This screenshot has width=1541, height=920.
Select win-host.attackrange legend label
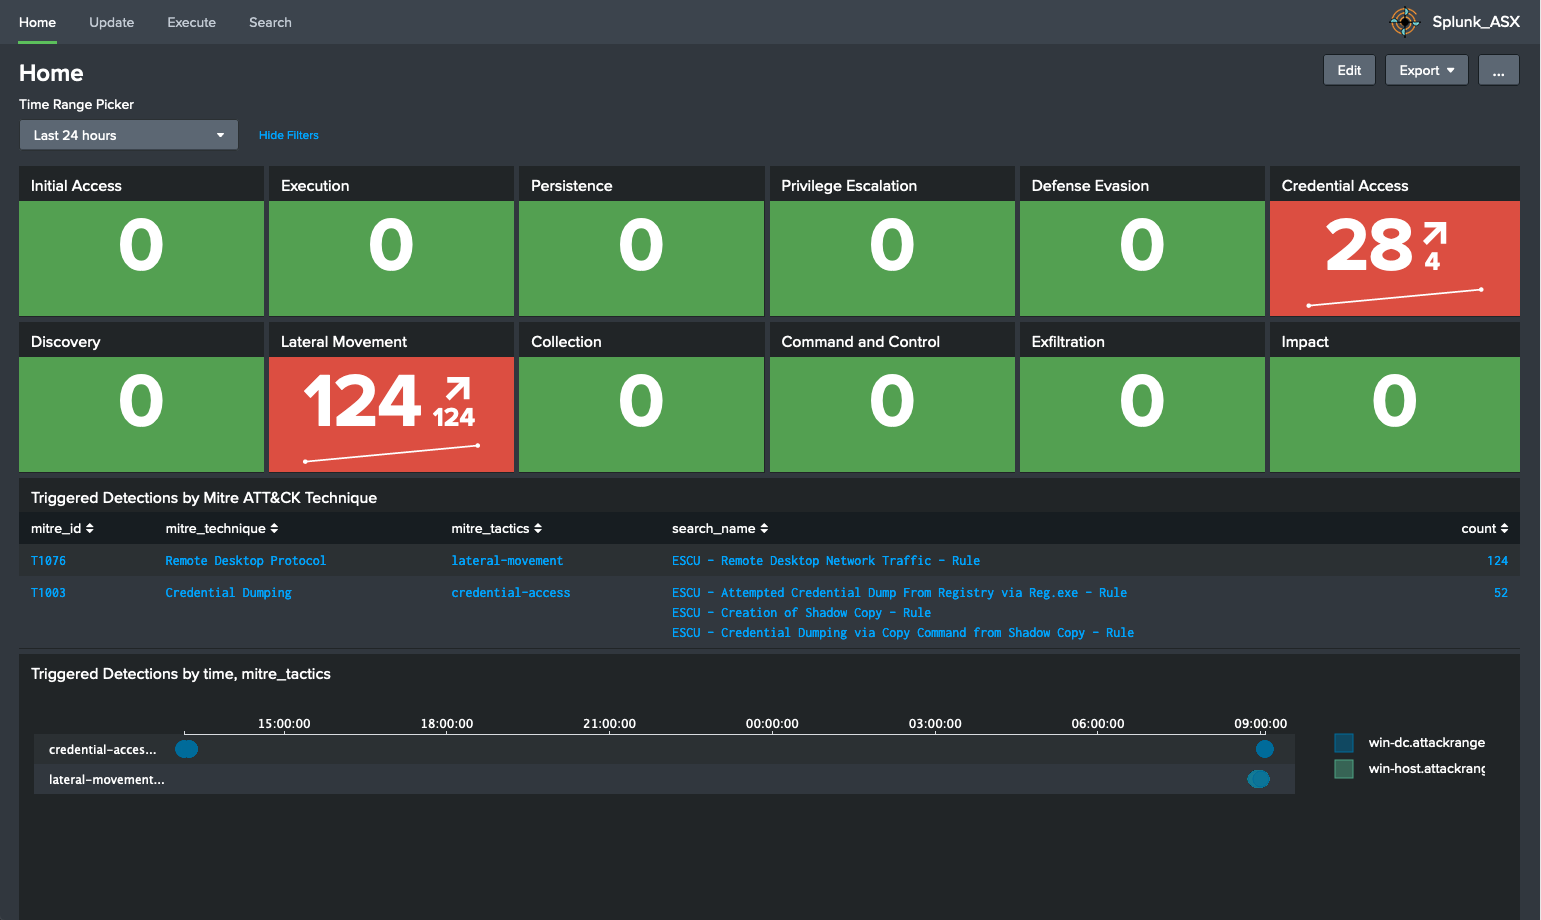[x=1426, y=768]
